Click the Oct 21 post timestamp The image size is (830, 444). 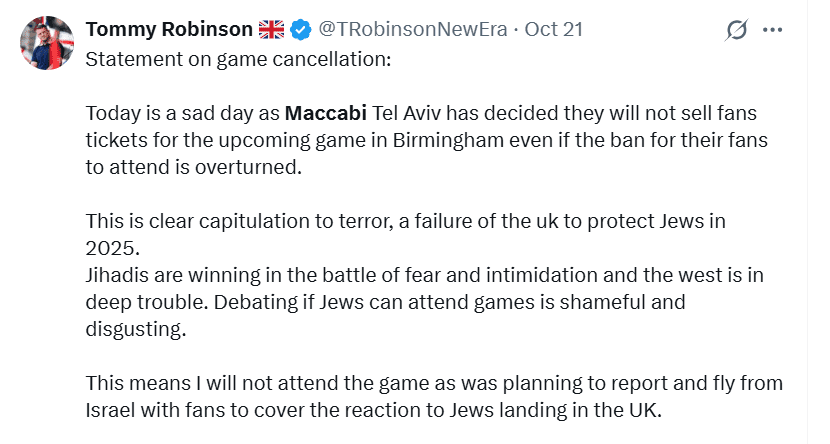pyautogui.click(x=553, y=31)
